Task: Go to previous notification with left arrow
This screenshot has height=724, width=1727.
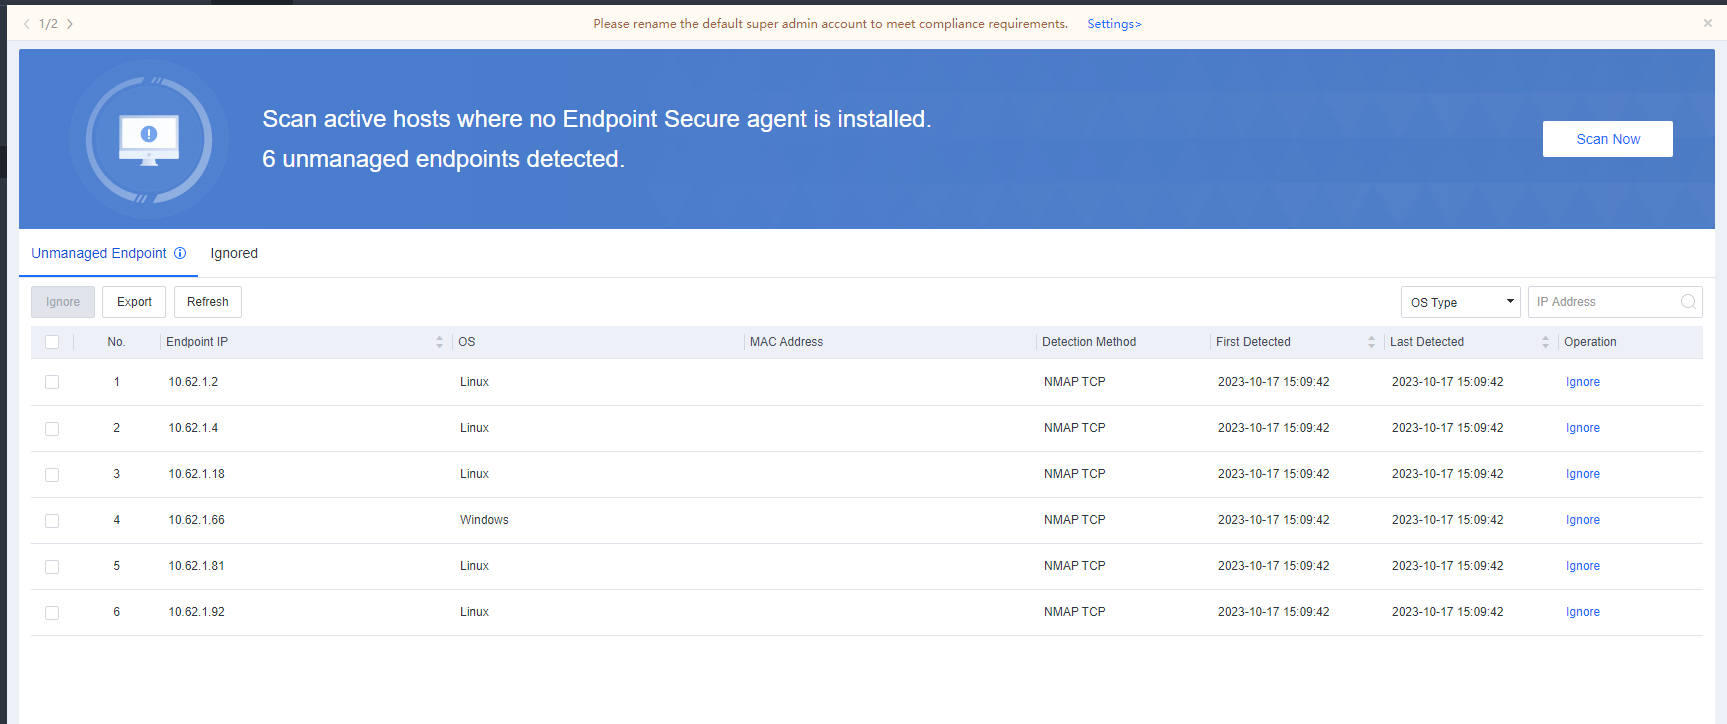Action: [x=27, y=24]
